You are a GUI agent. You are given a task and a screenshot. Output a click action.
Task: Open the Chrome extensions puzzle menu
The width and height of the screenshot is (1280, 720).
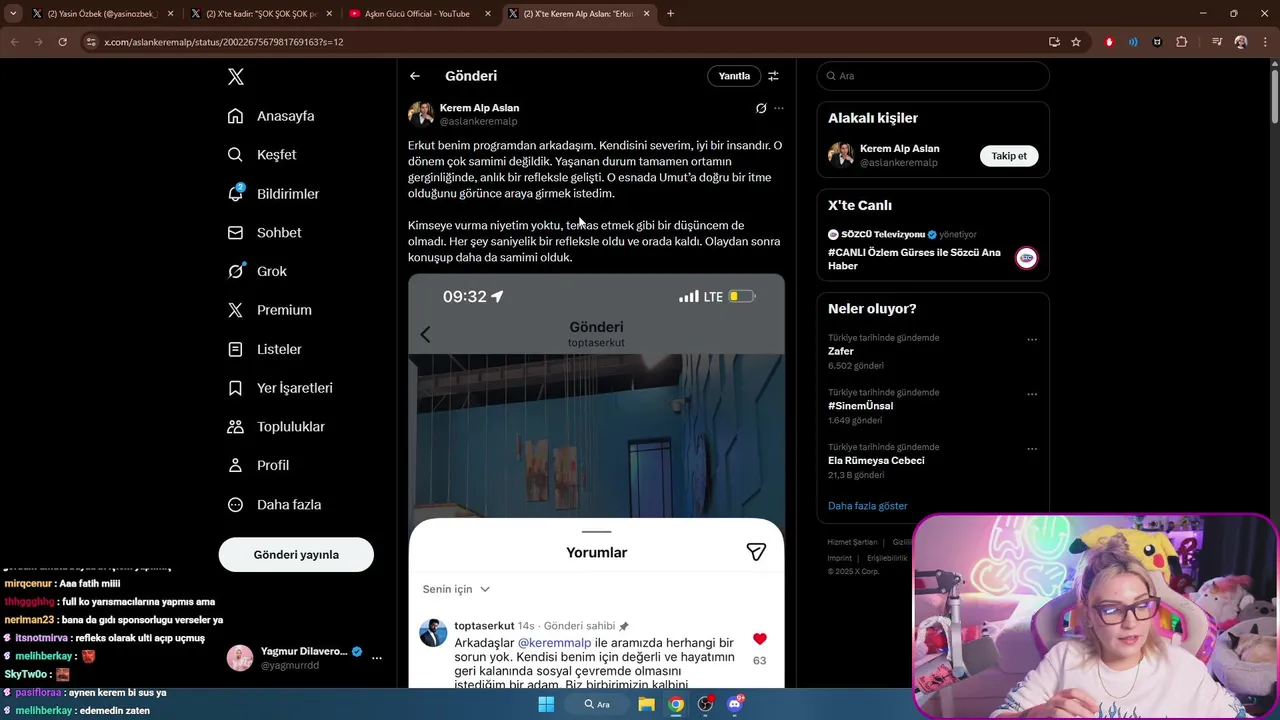[1182, 42]
